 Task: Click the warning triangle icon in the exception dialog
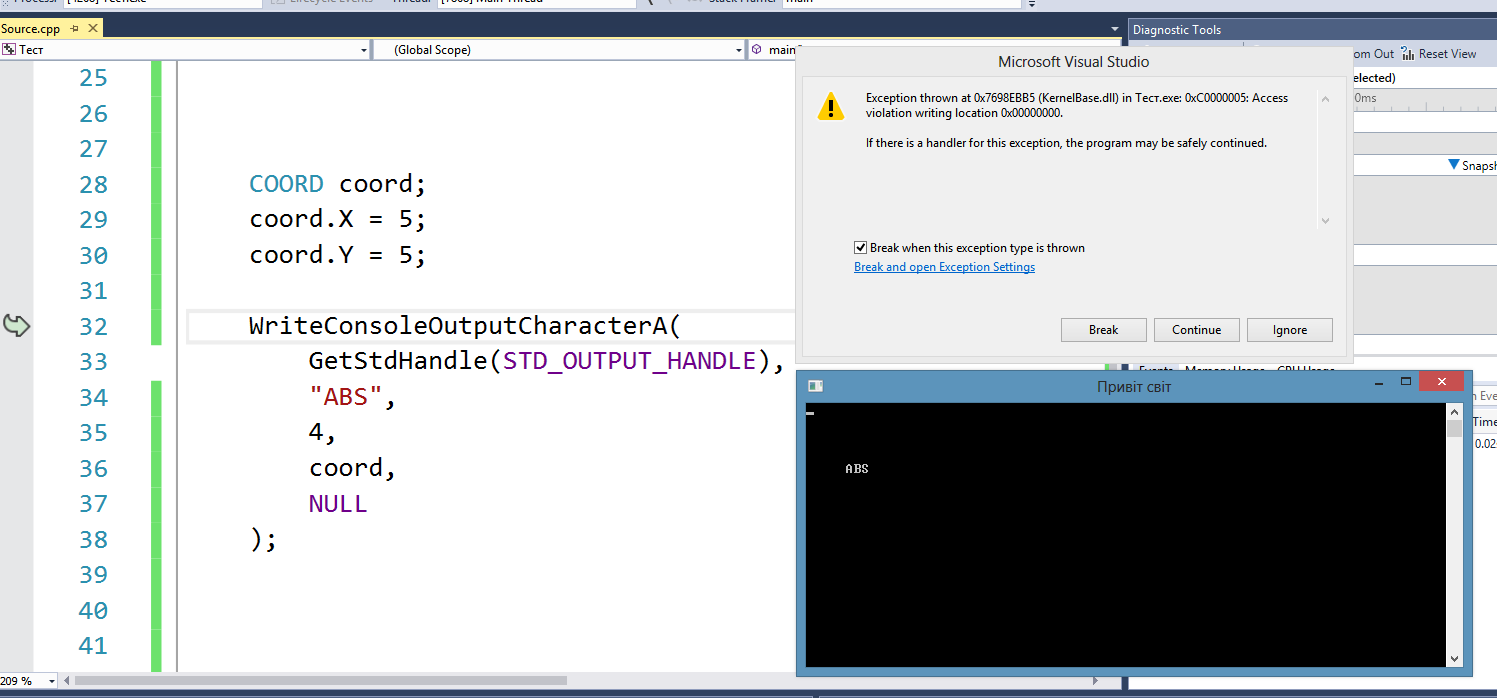pos(830,106)
